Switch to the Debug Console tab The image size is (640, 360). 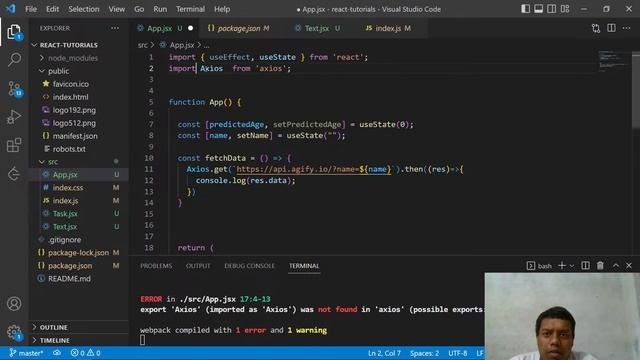pyautogui.click(x=249, y=266)
